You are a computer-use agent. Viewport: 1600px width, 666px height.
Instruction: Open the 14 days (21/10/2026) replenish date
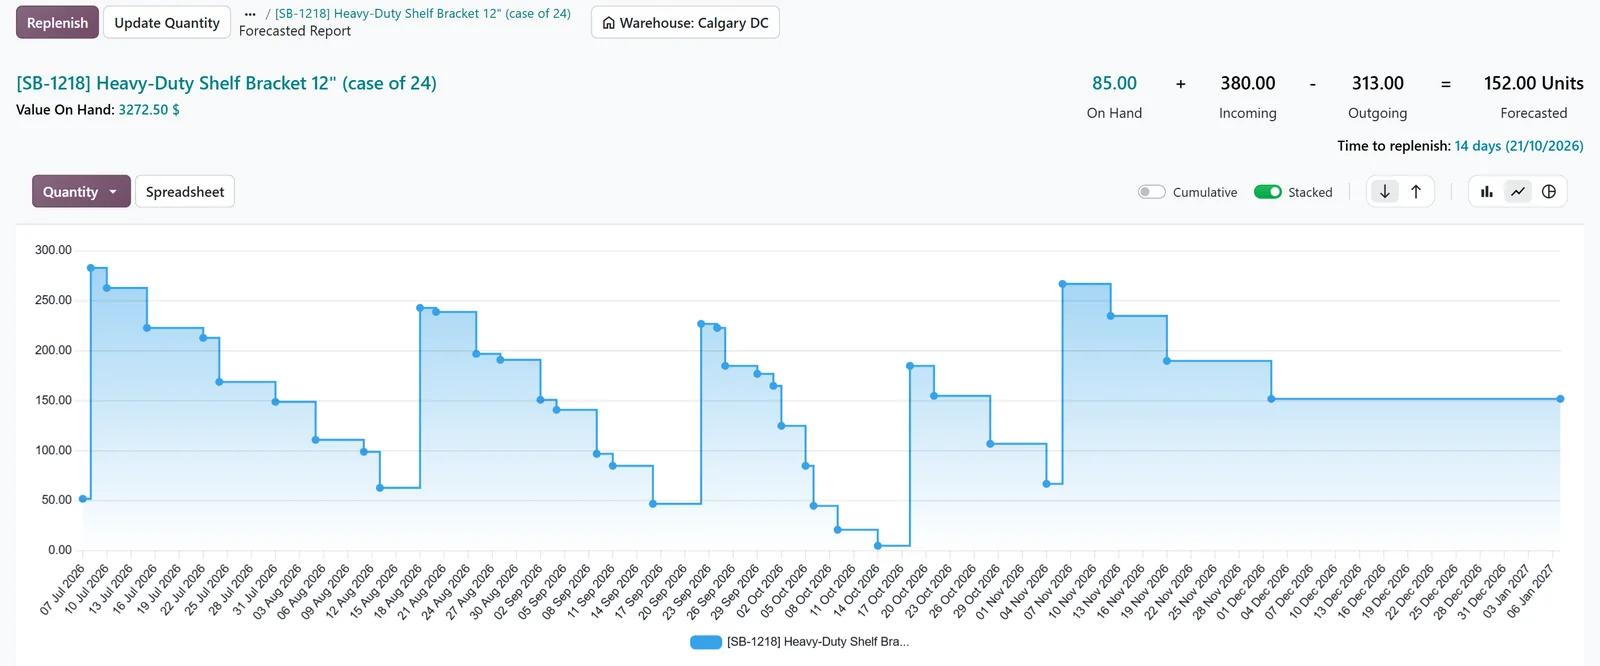[x=1519, y=146]
